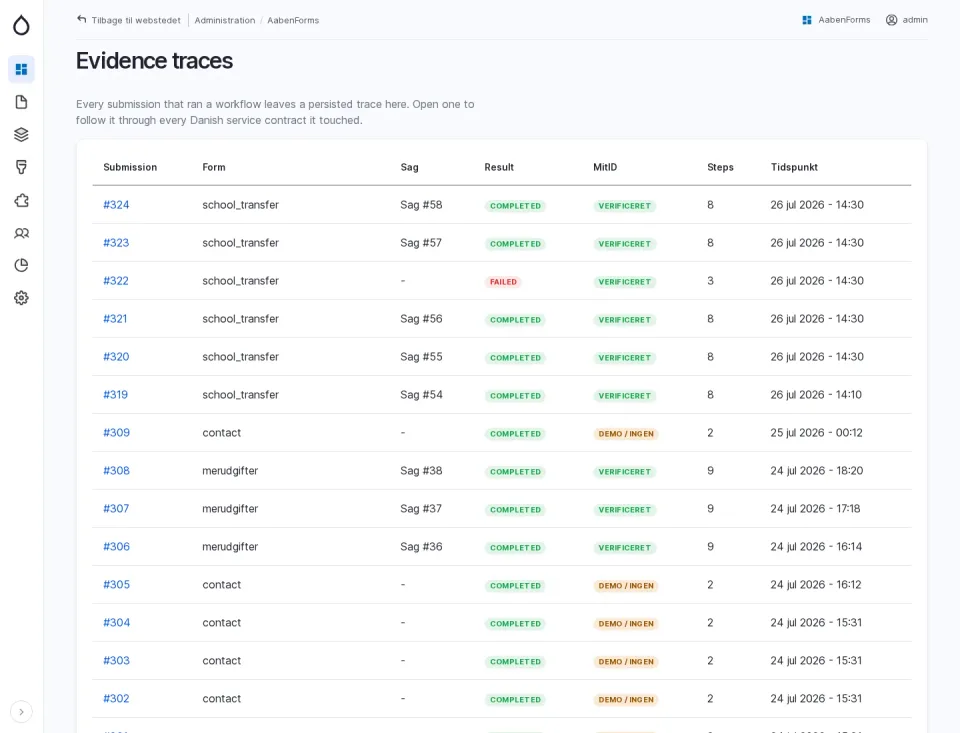This screenshot has height=733, width=960.
Task: Click timestamp 26 jul 2026 - 14:10
Action: (x=816, y=394)
